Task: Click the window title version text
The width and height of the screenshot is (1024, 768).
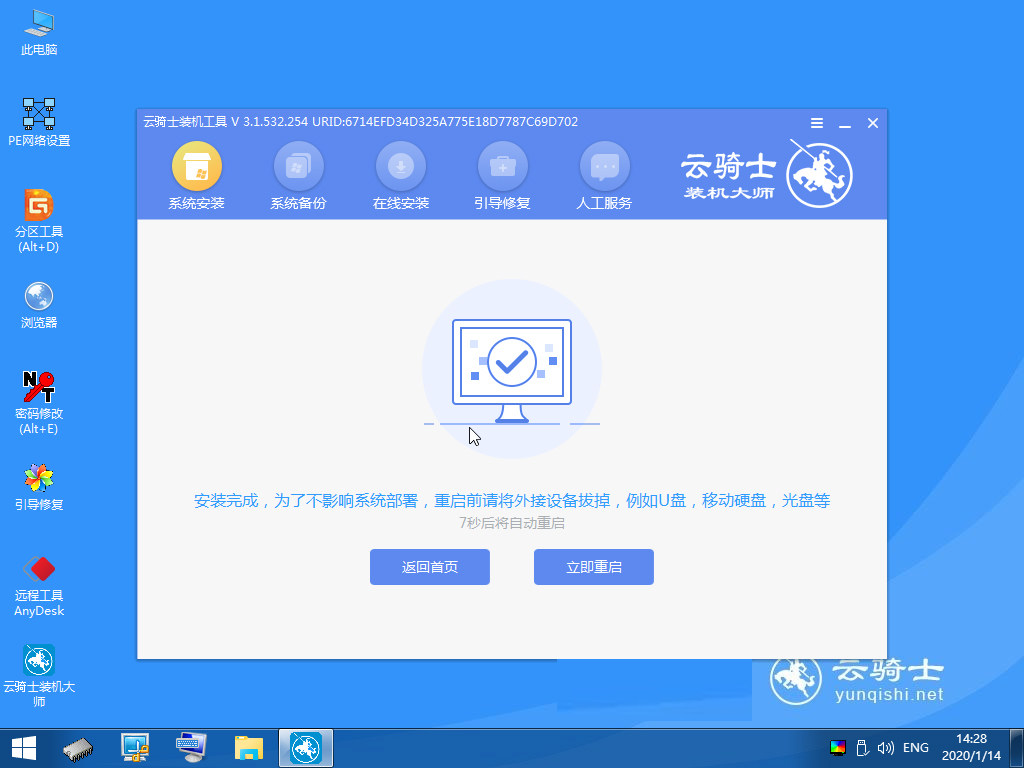Action: (x=360, y=122)
